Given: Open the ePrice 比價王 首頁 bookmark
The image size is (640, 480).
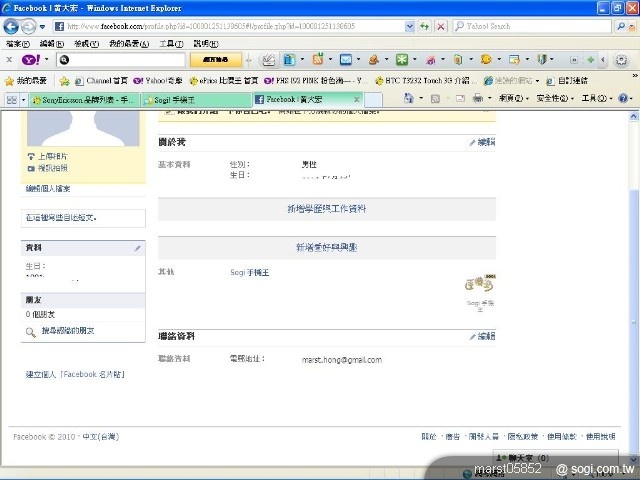Looking at the screenshot, I should [x=224, y=81].
